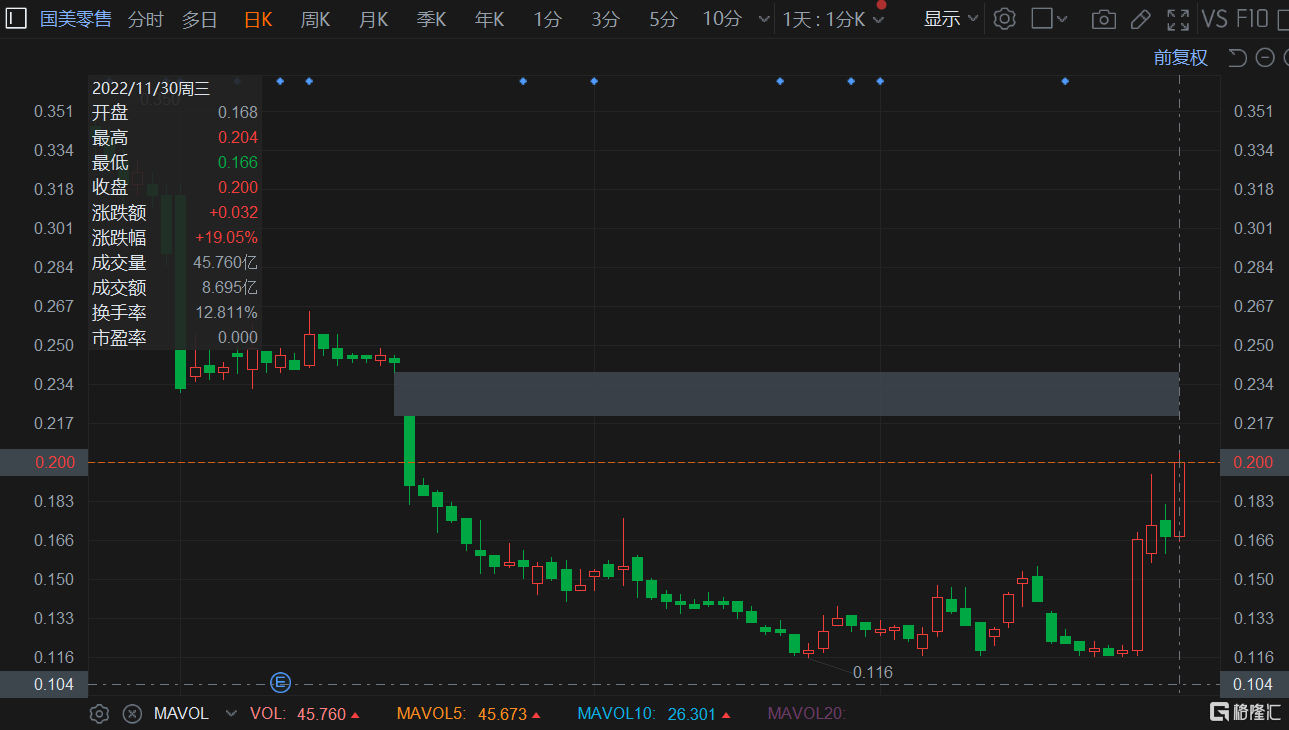This screenshot has height=730, width=1289.
Task: Click the MAVOL10 value 26.301
Action: [x=691, y=714]
